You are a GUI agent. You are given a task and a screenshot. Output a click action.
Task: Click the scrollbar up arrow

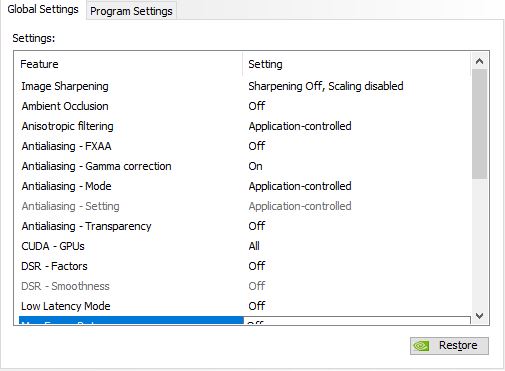[479, 61]
